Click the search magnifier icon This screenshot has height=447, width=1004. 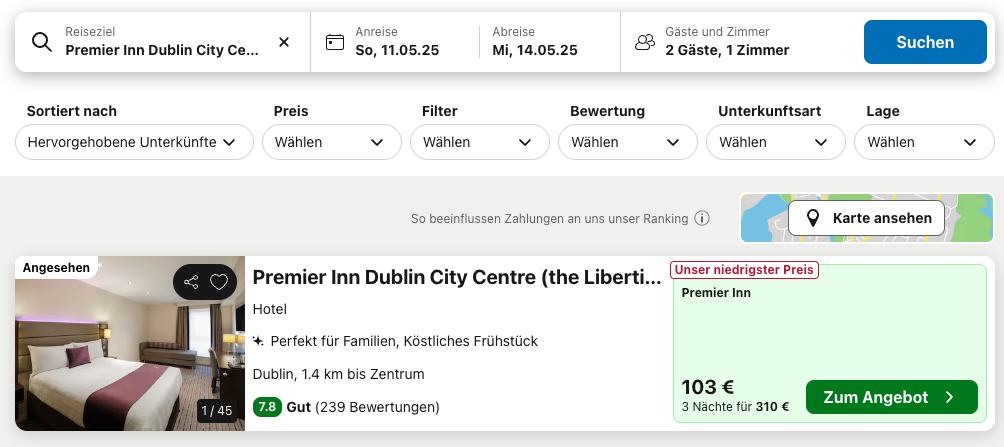click(x=41, y=42)
